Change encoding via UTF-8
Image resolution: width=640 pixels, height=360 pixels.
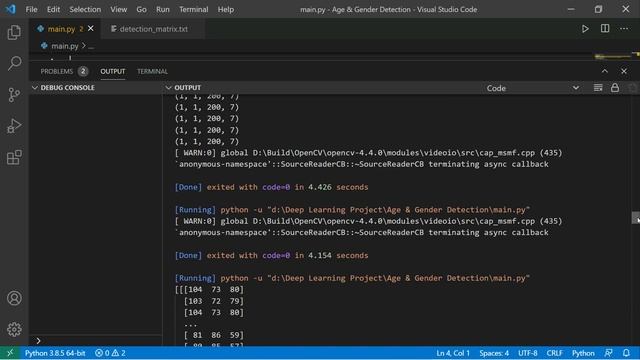[x=528, y=353]
